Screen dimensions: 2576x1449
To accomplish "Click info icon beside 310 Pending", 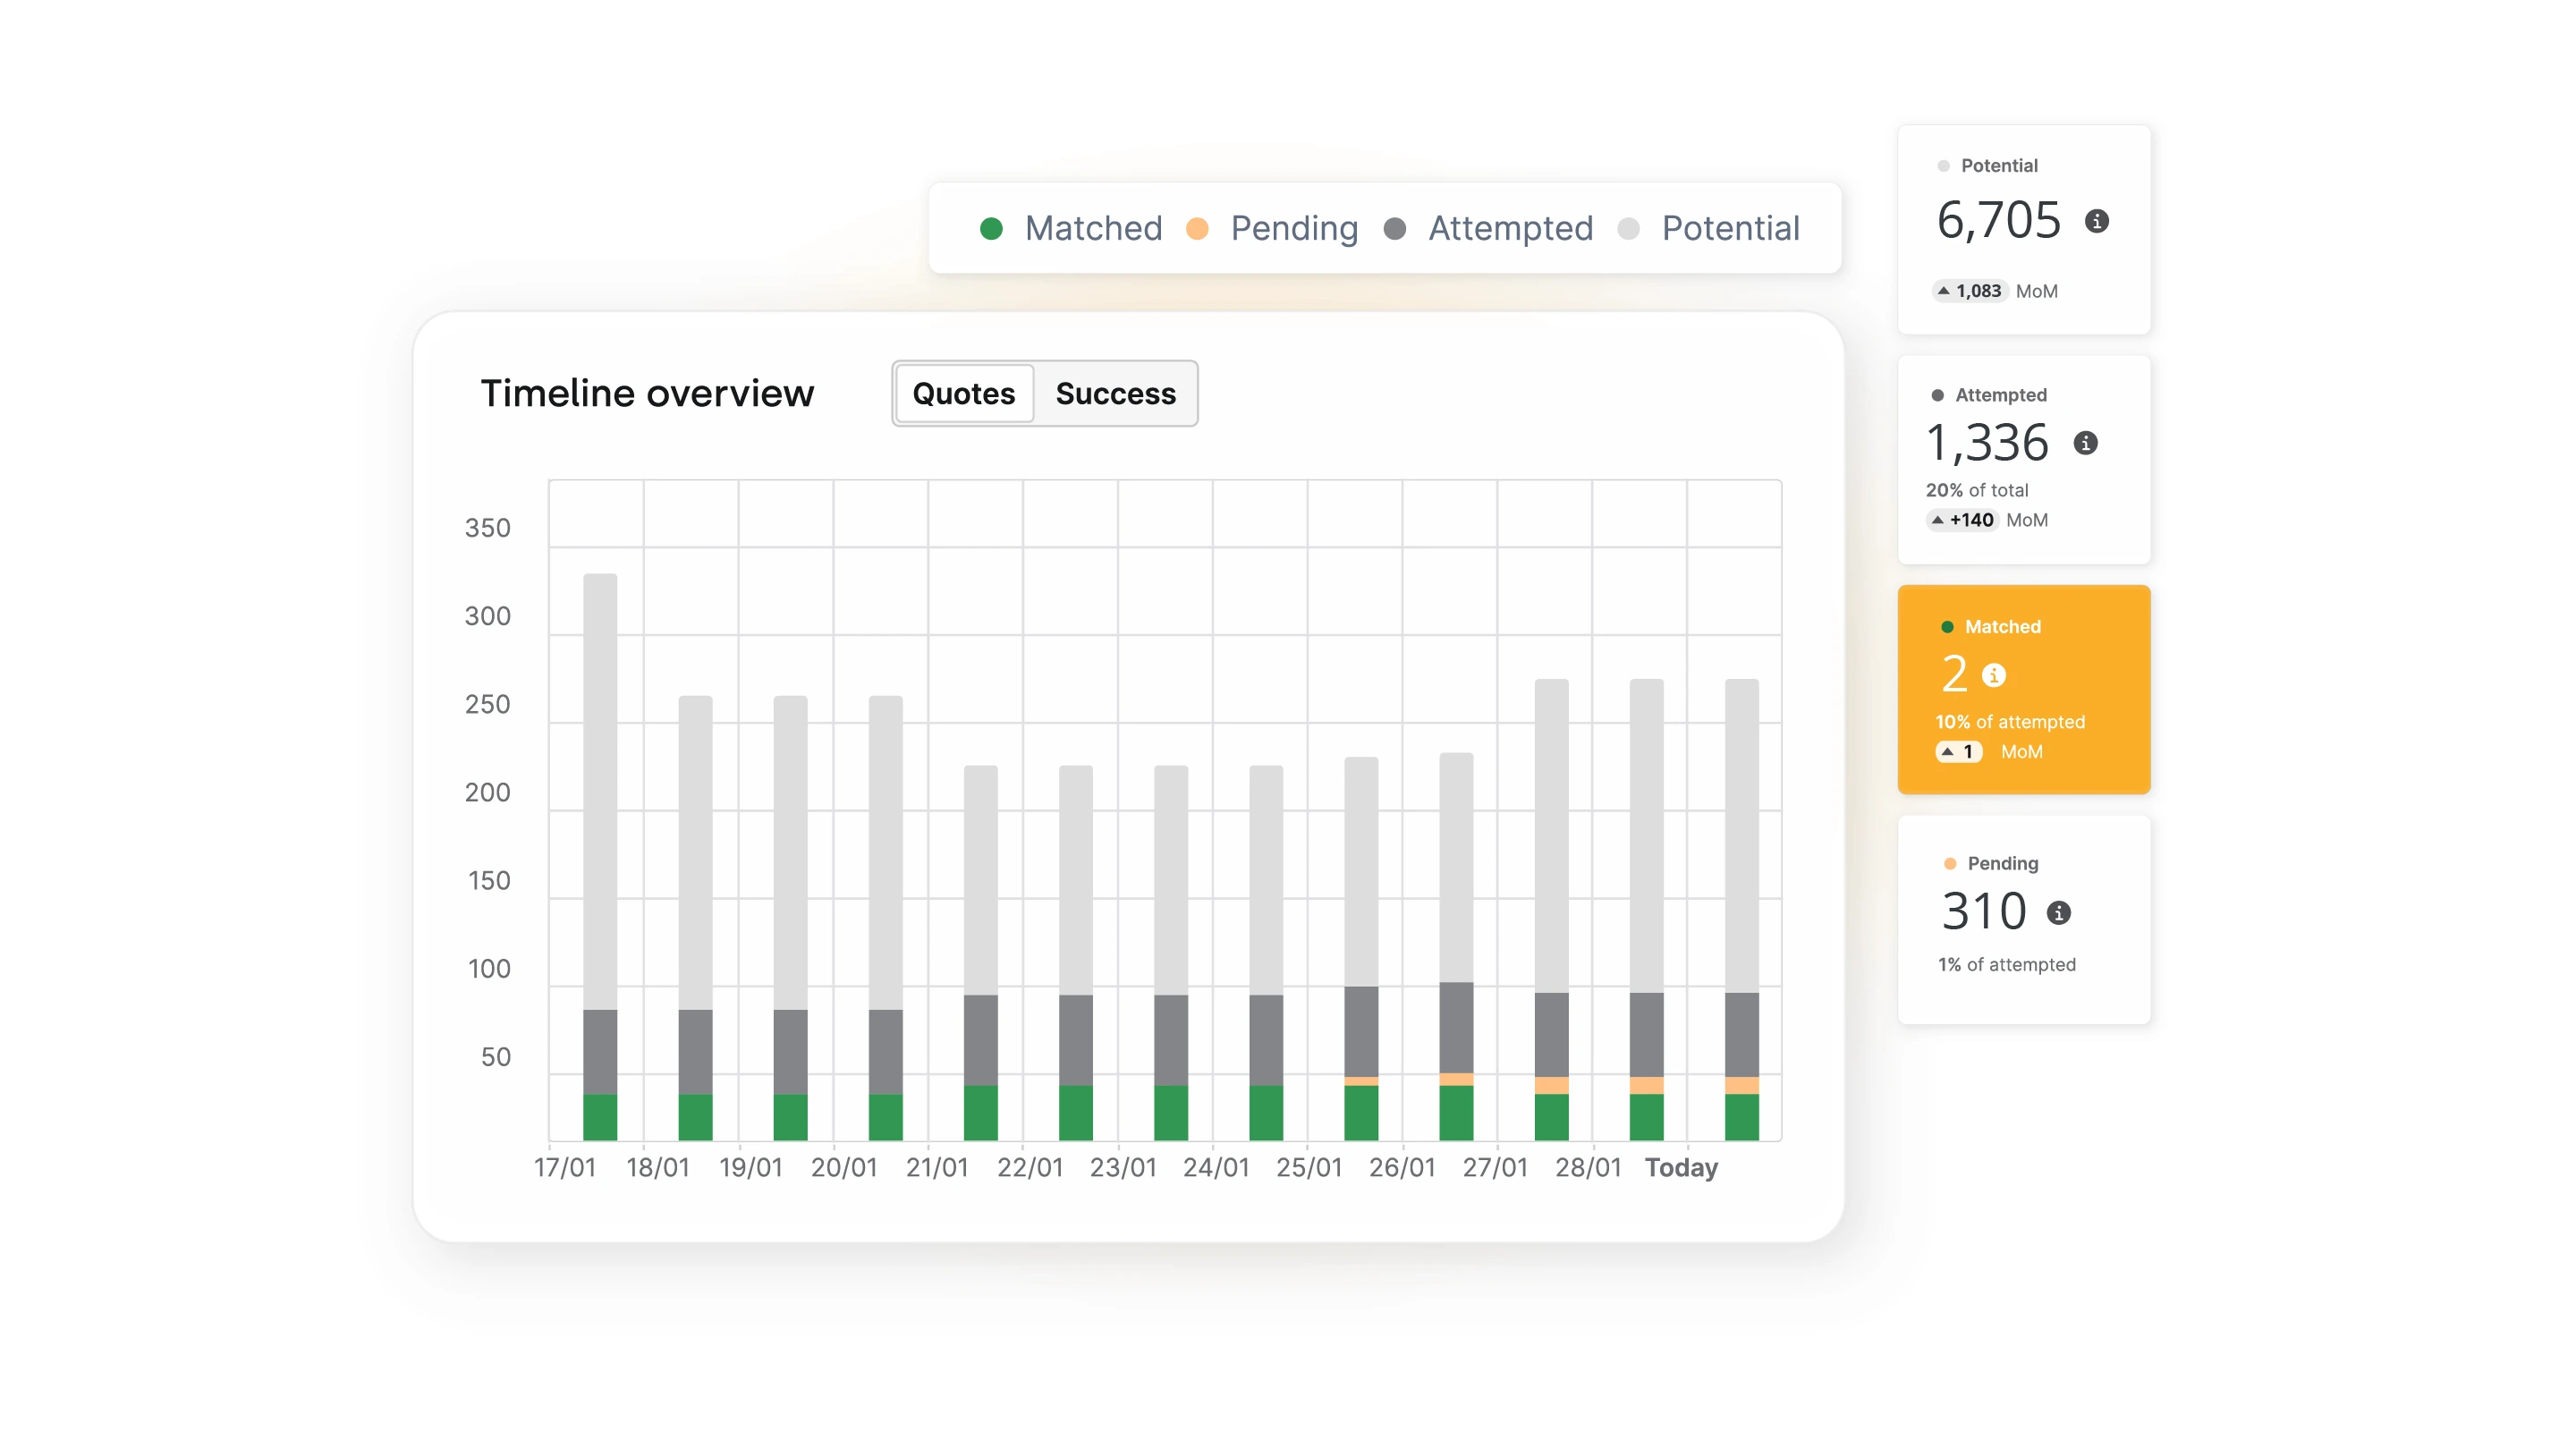I will point(2058,912).
